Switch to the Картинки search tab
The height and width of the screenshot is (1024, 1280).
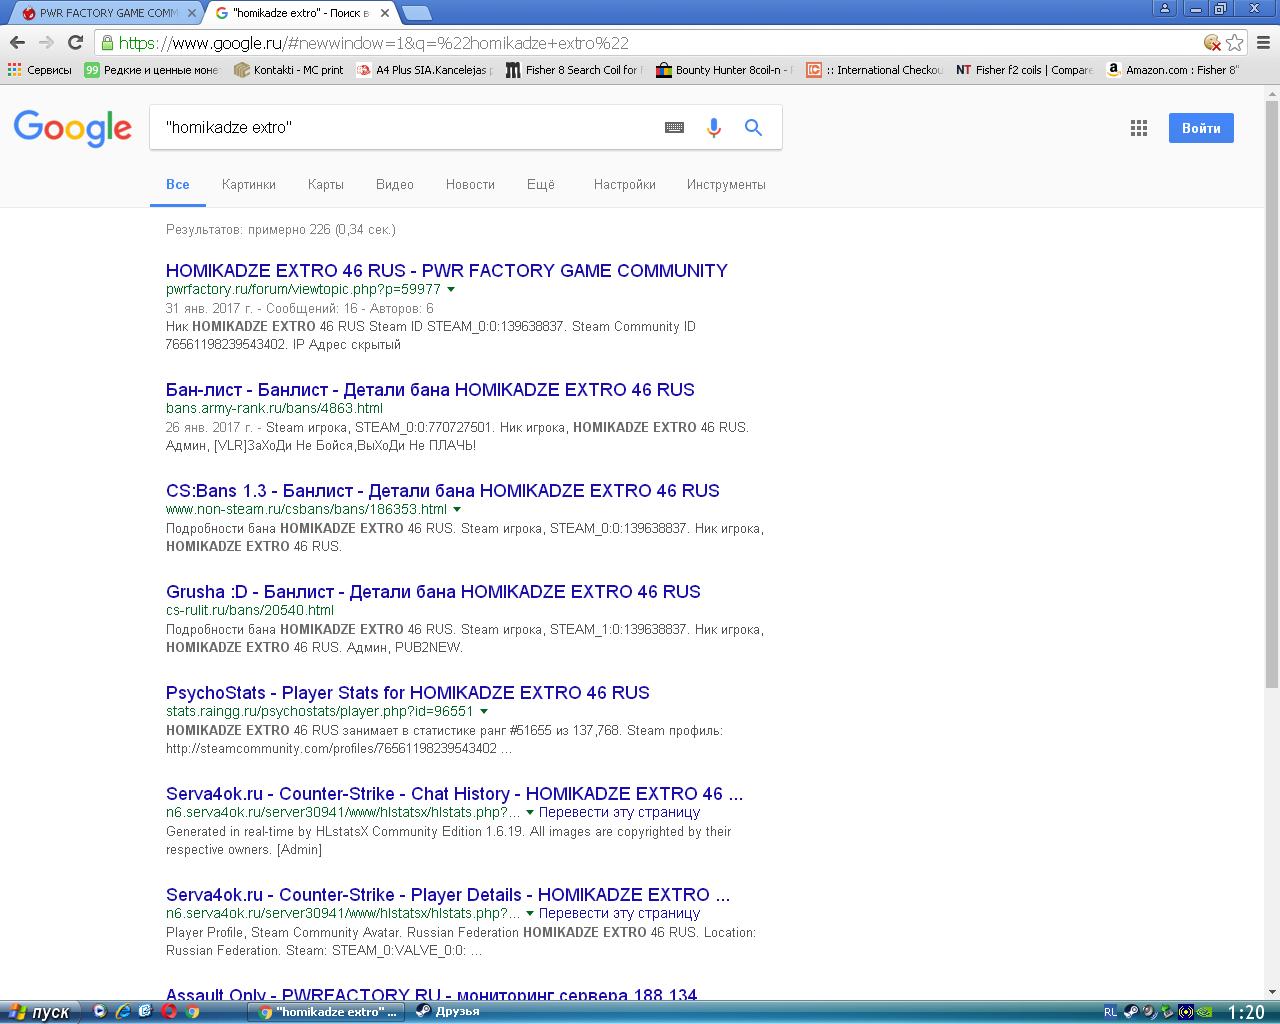tap(248, 184)
